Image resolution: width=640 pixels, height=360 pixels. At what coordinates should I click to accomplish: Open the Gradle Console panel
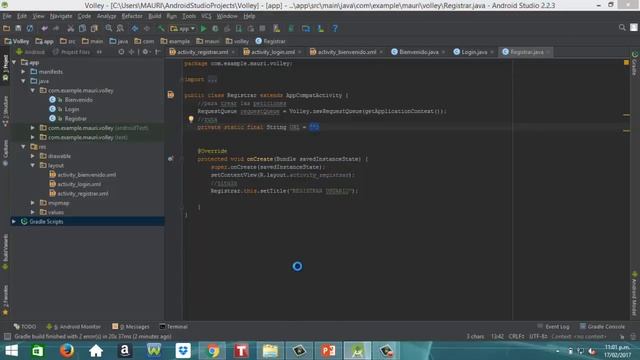pos(602,327)
